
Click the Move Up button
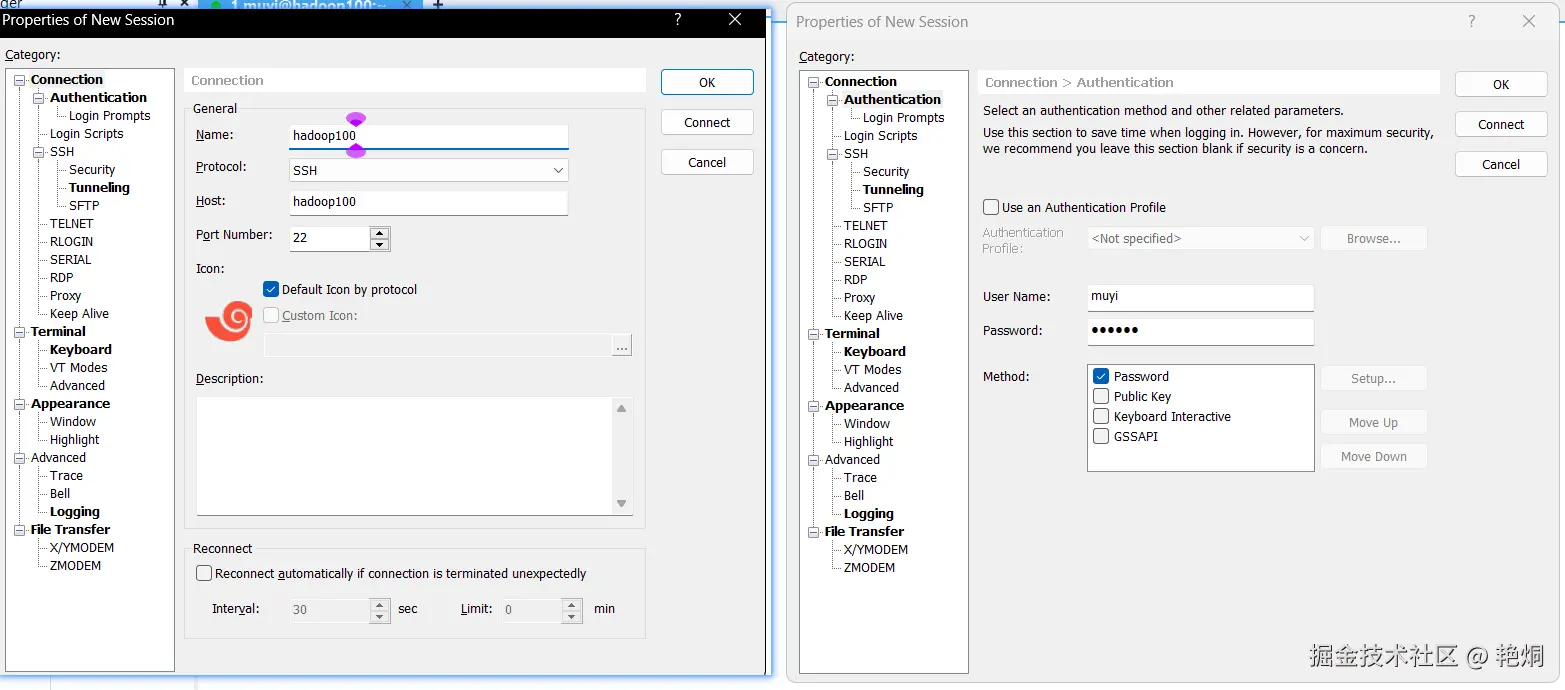click(1373, 423)
